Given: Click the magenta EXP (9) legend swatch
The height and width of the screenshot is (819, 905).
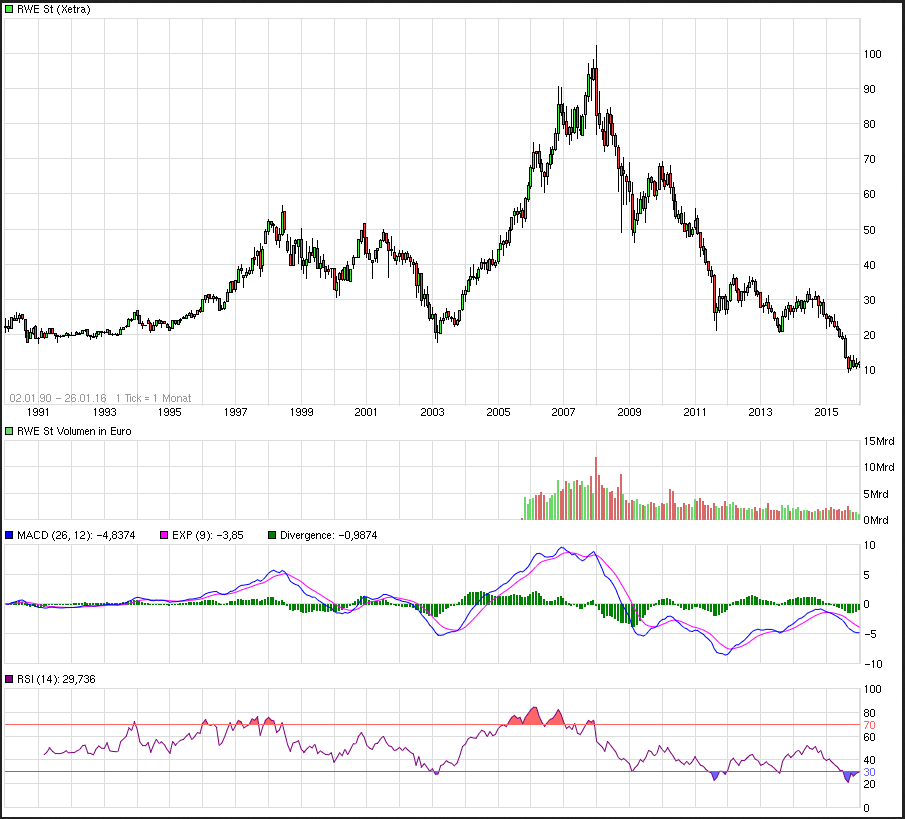Looking at the screenshot, I should 164,535.
